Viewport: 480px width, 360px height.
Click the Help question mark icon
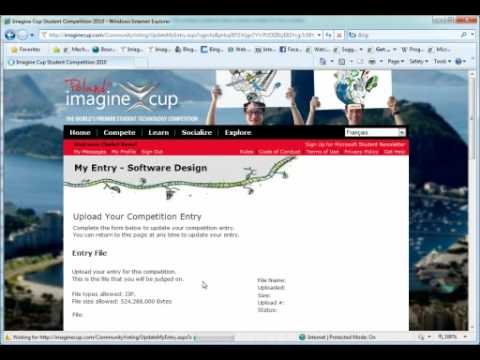459,62
